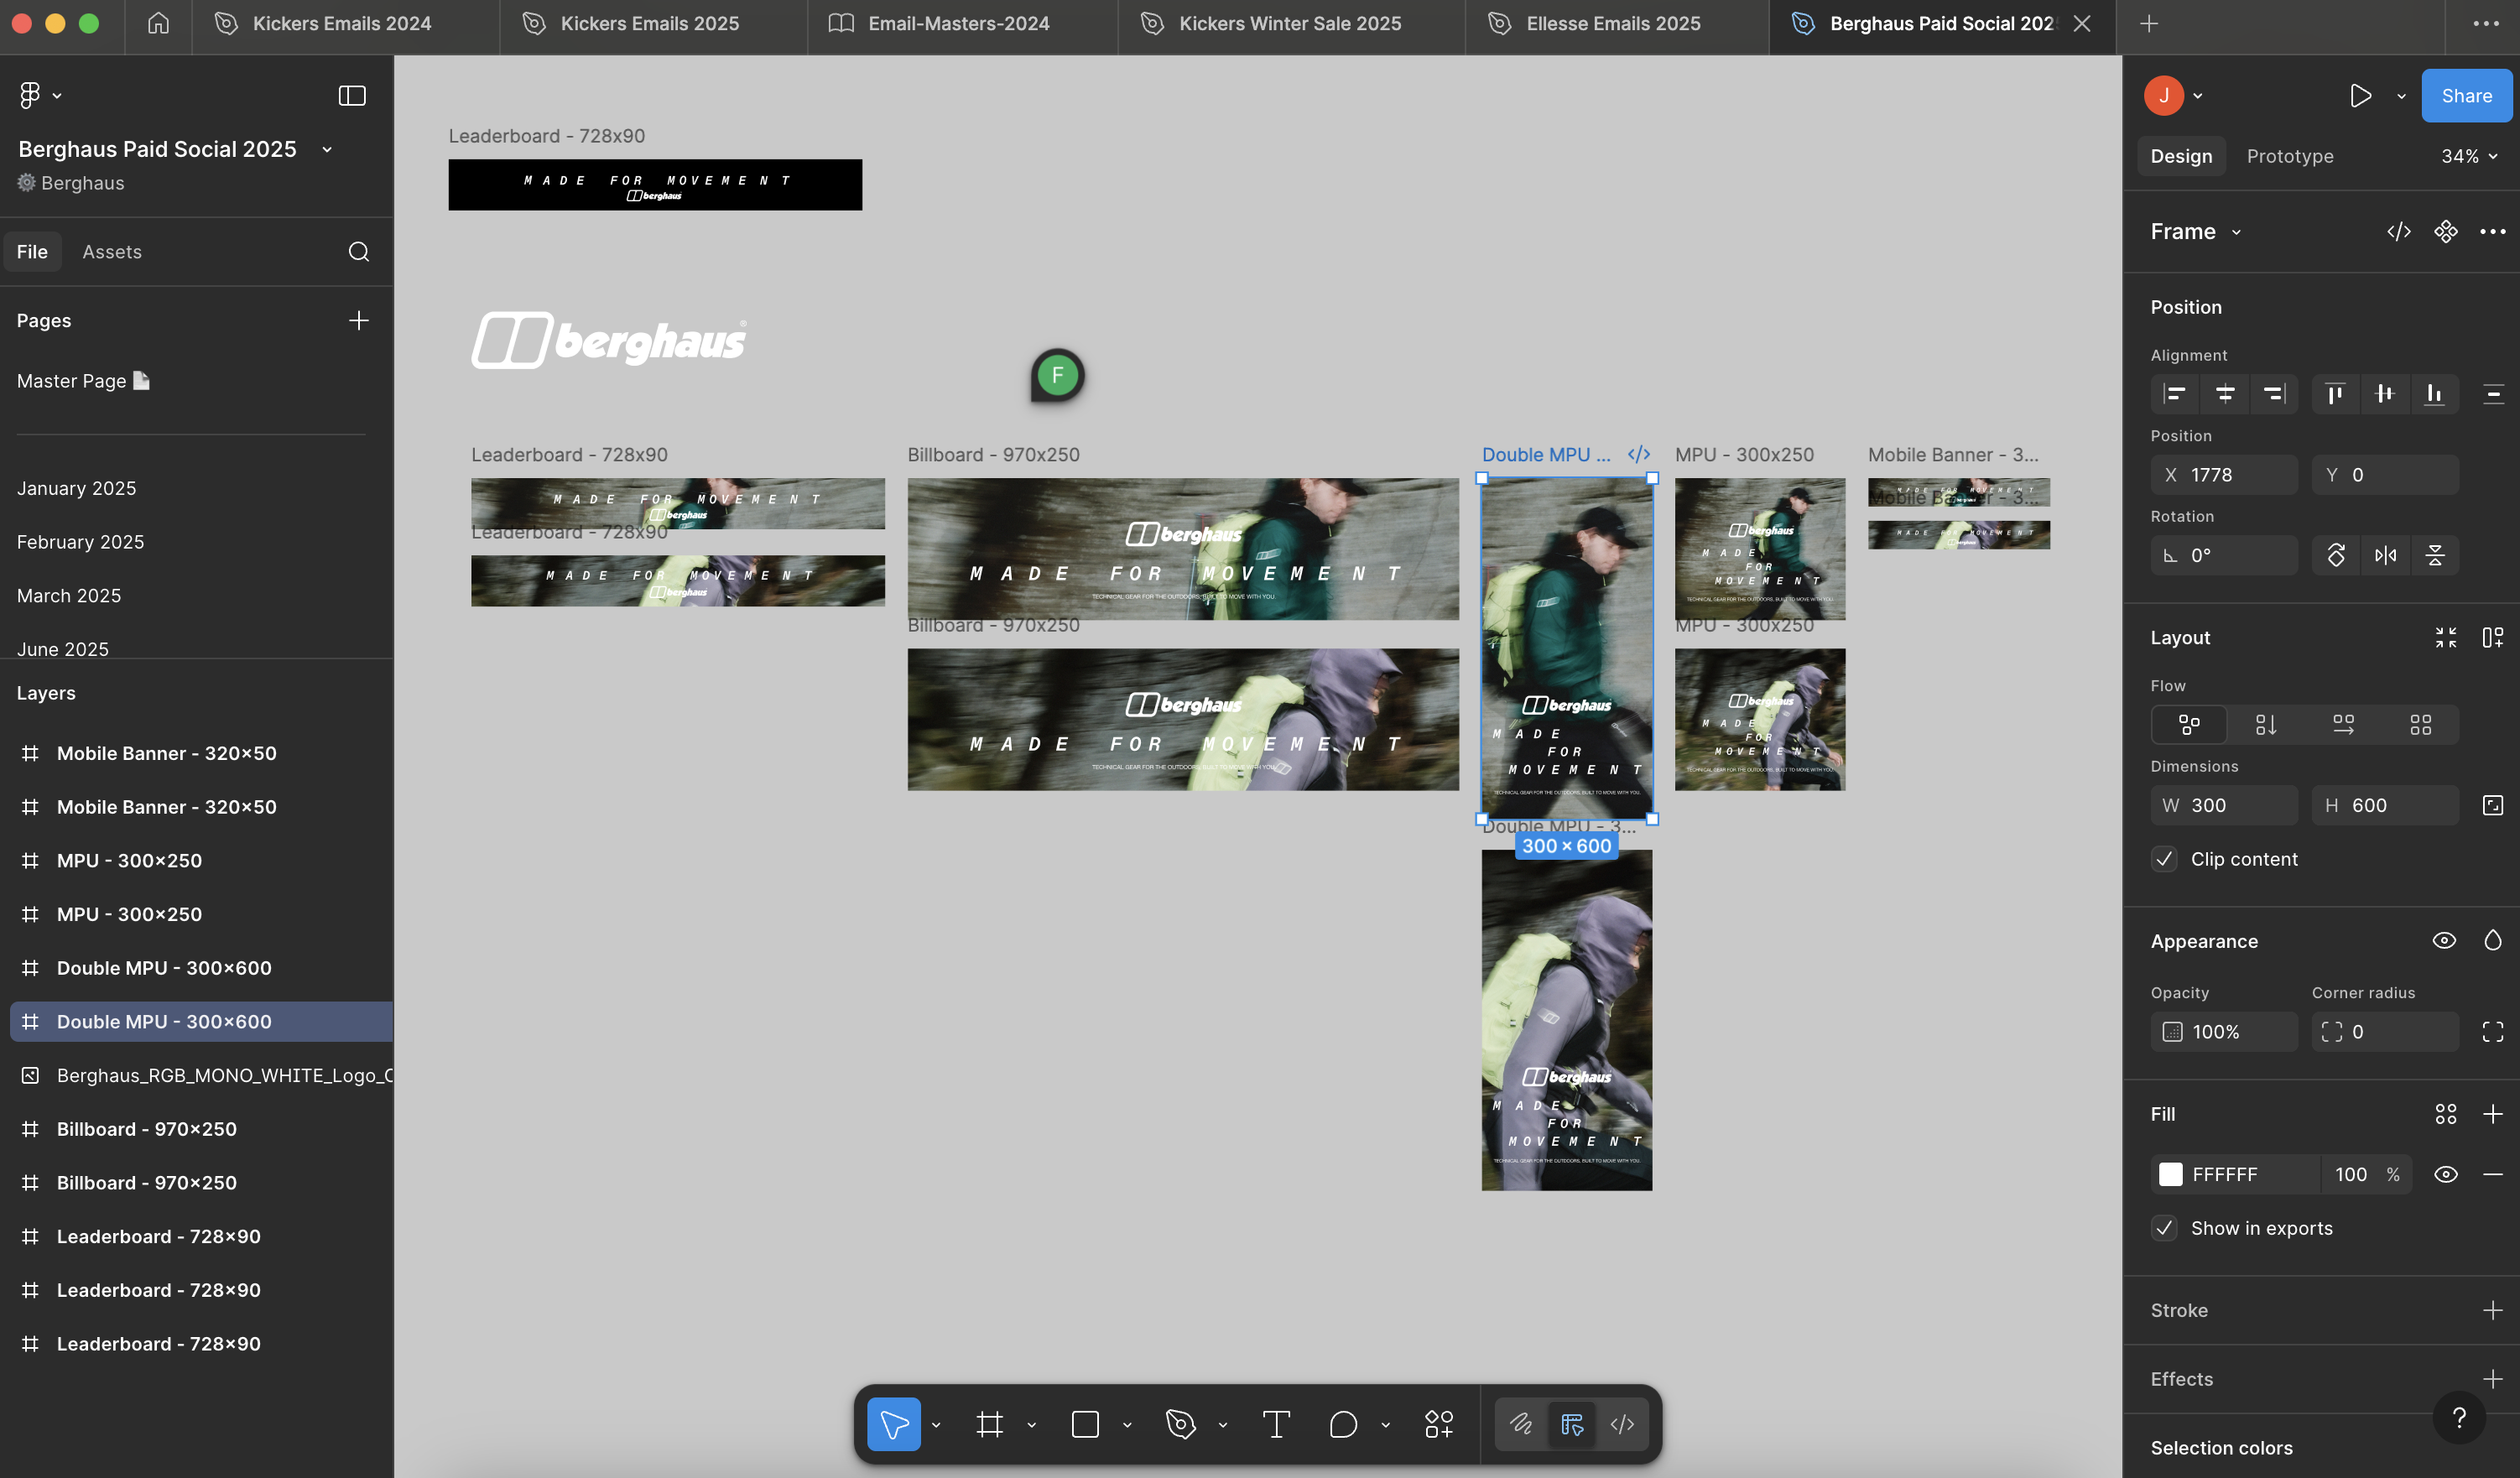Image resolution: width=2520 pixels, height=1478 pixels.
Task: Uncheck Show in exports checkbox
Action: click(2165, 1228)
